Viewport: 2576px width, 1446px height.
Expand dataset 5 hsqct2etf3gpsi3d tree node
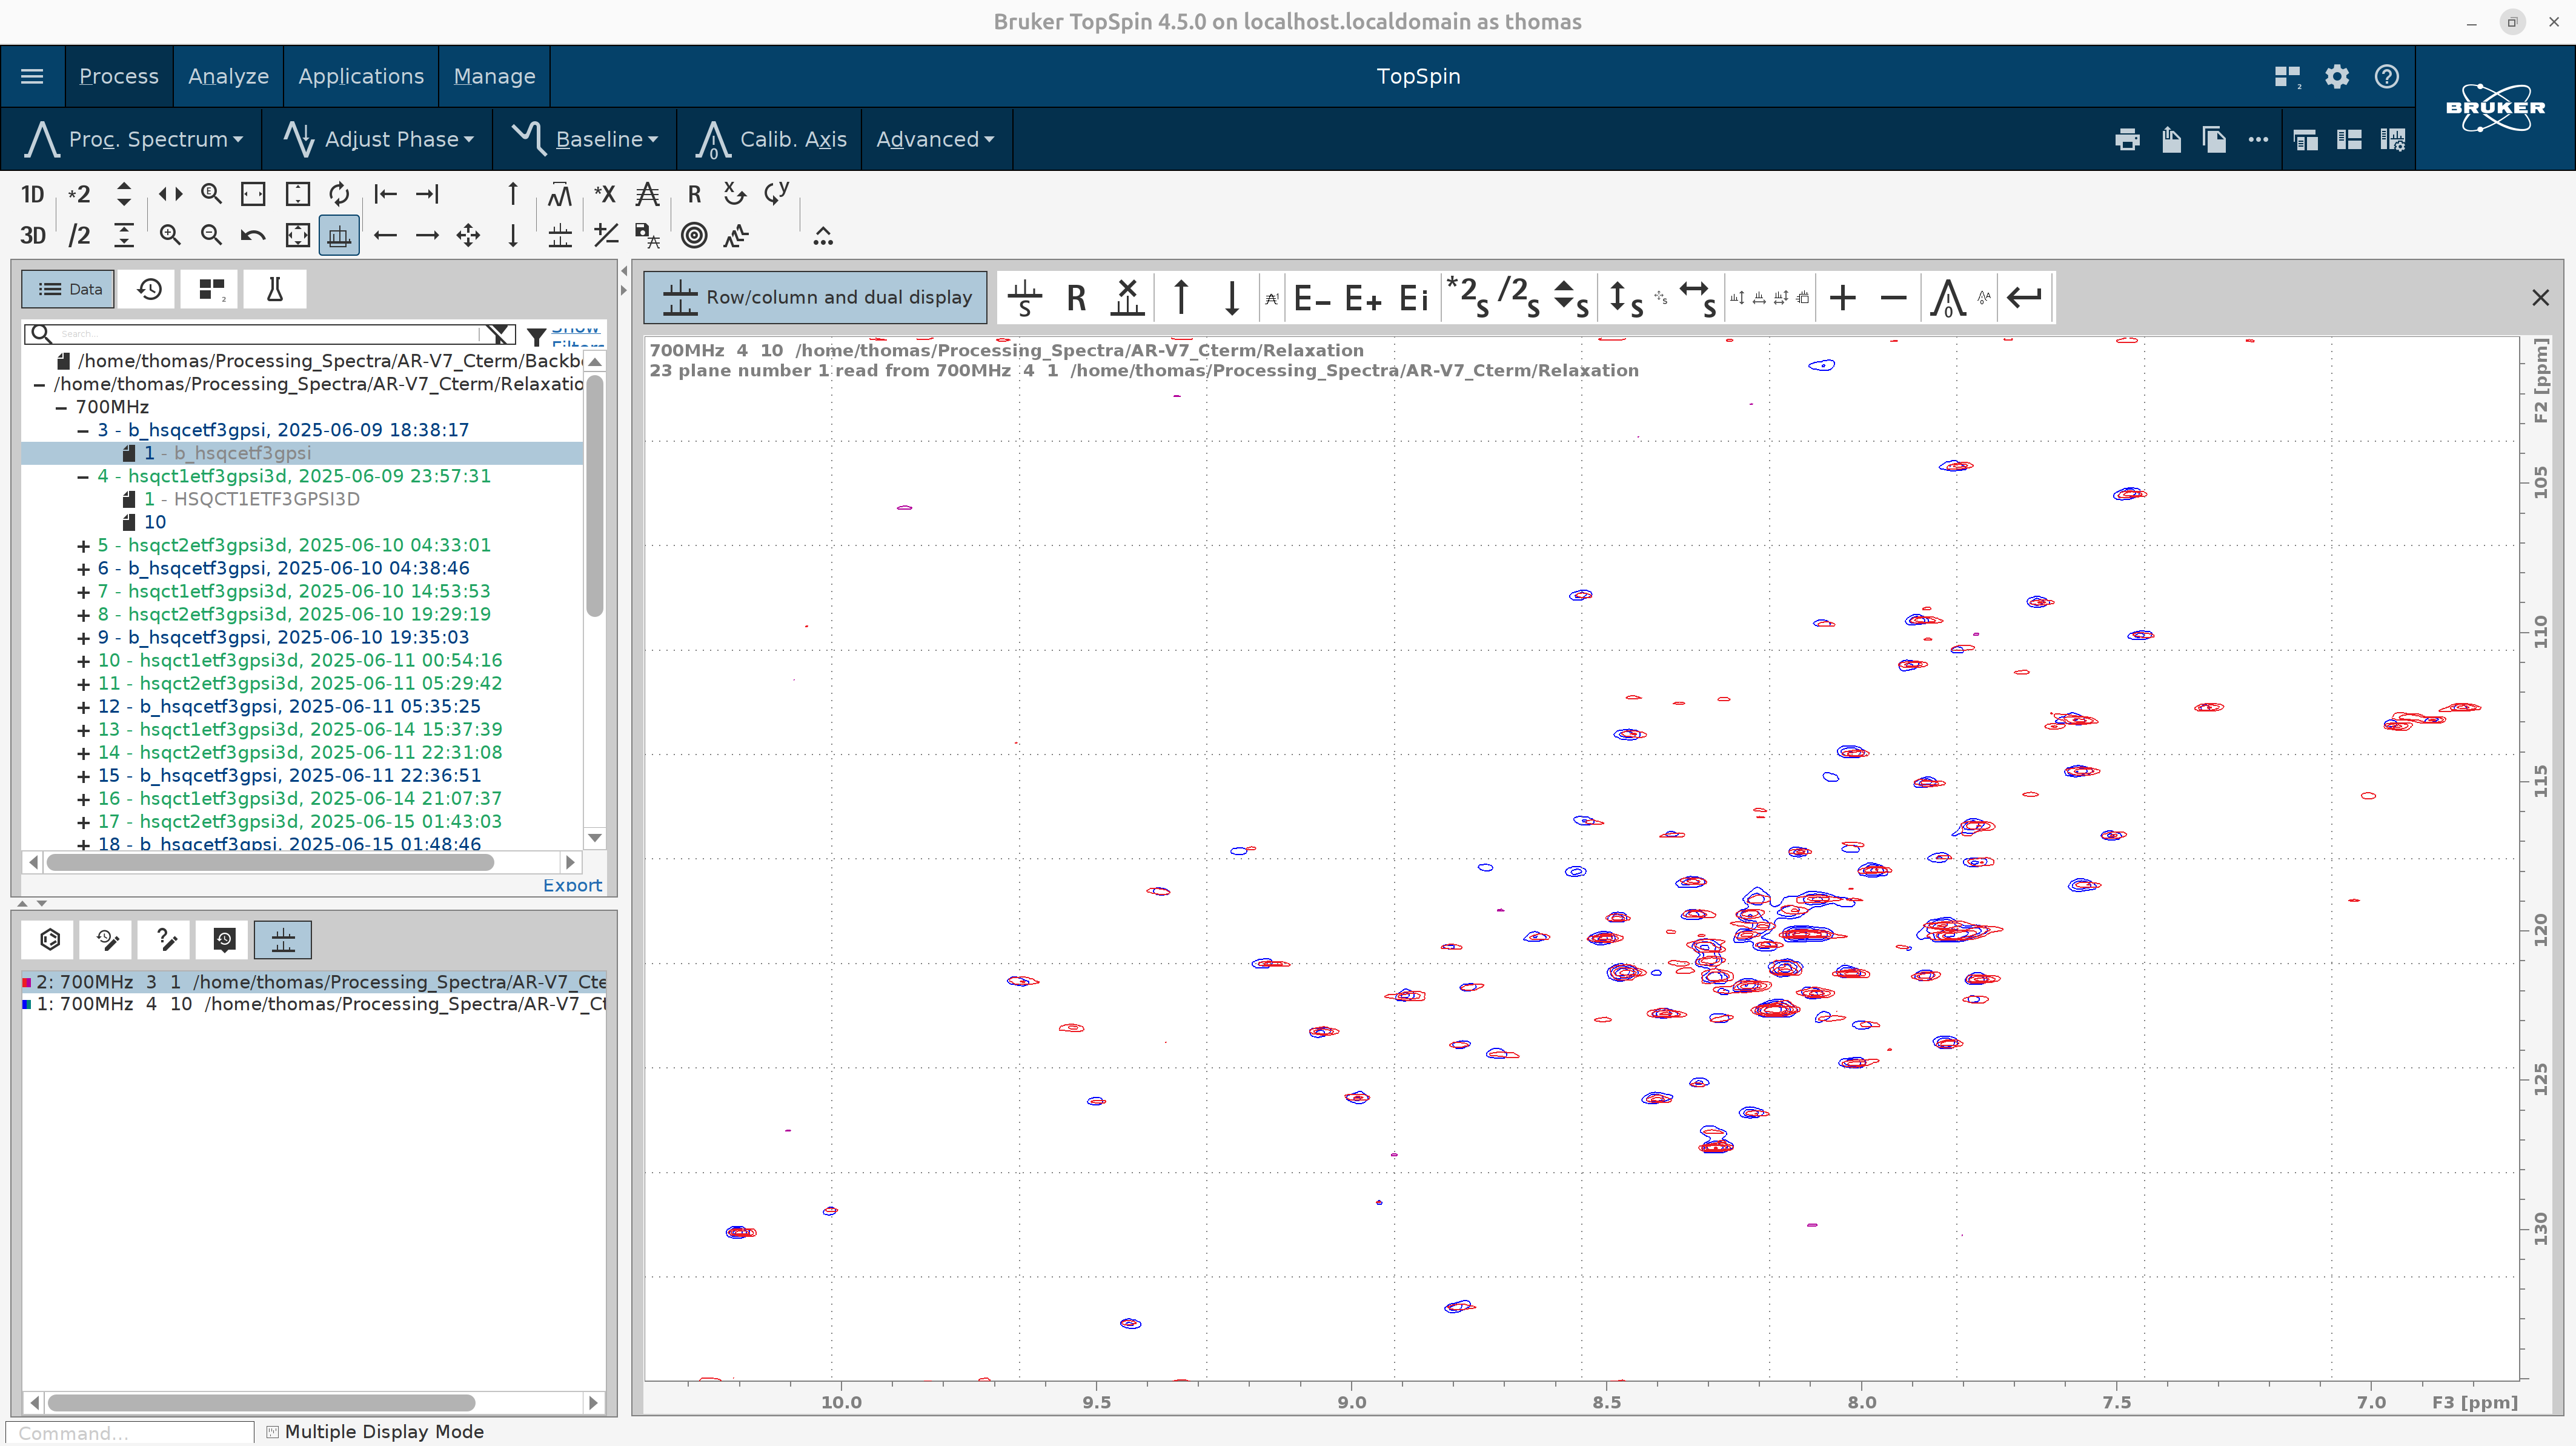point(84,545)
